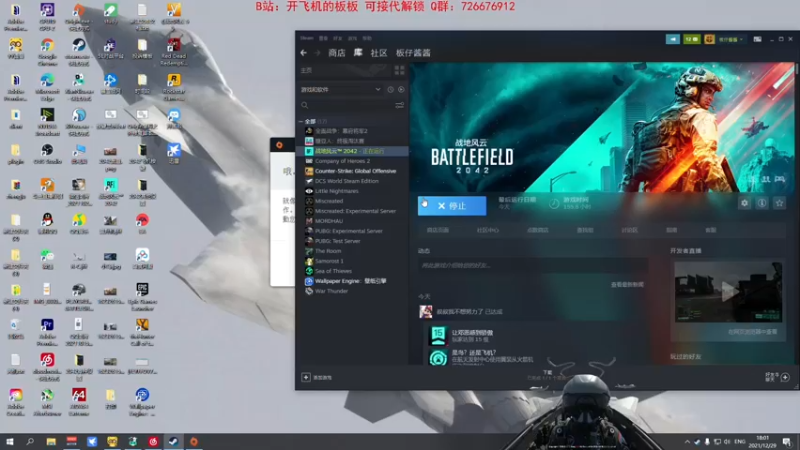The image size is (800, 450).
Task: Open the green friend notifications button
Action: tap(691, 39)
